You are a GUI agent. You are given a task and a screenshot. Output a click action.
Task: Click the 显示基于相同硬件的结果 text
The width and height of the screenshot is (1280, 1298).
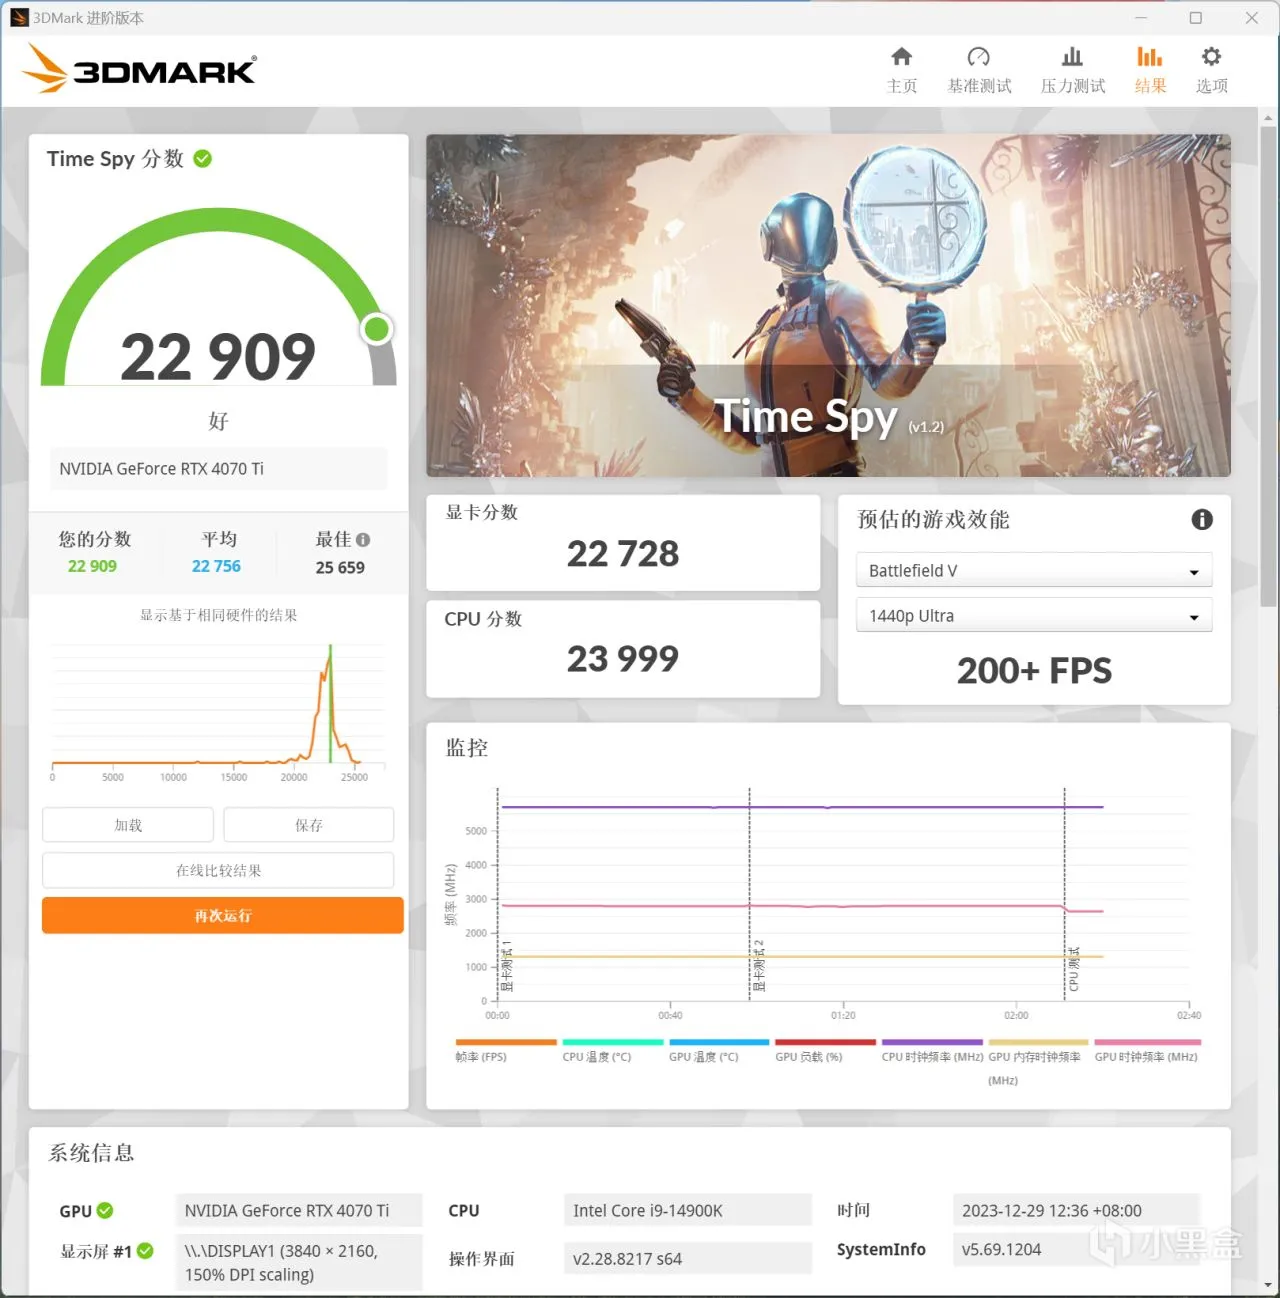click(x=218, y=615)
